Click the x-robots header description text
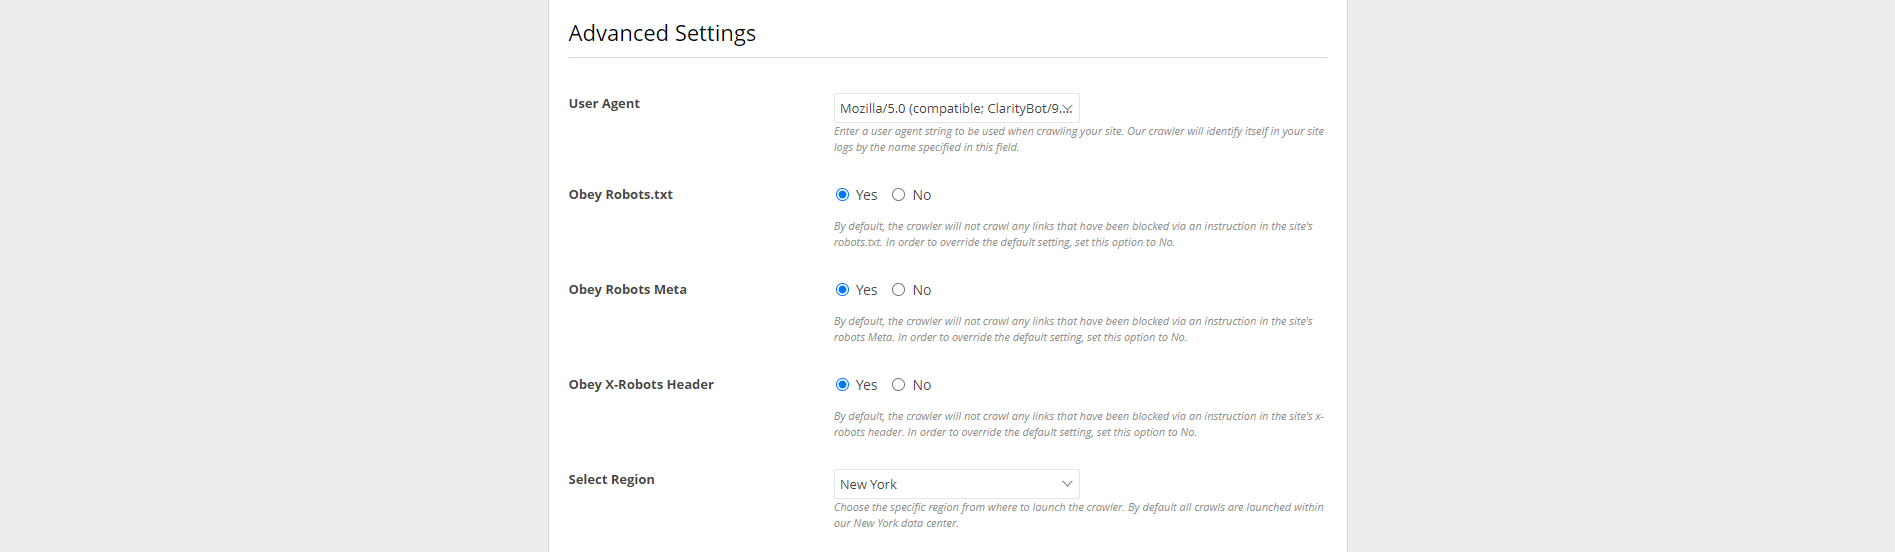 click(1078, 424)
